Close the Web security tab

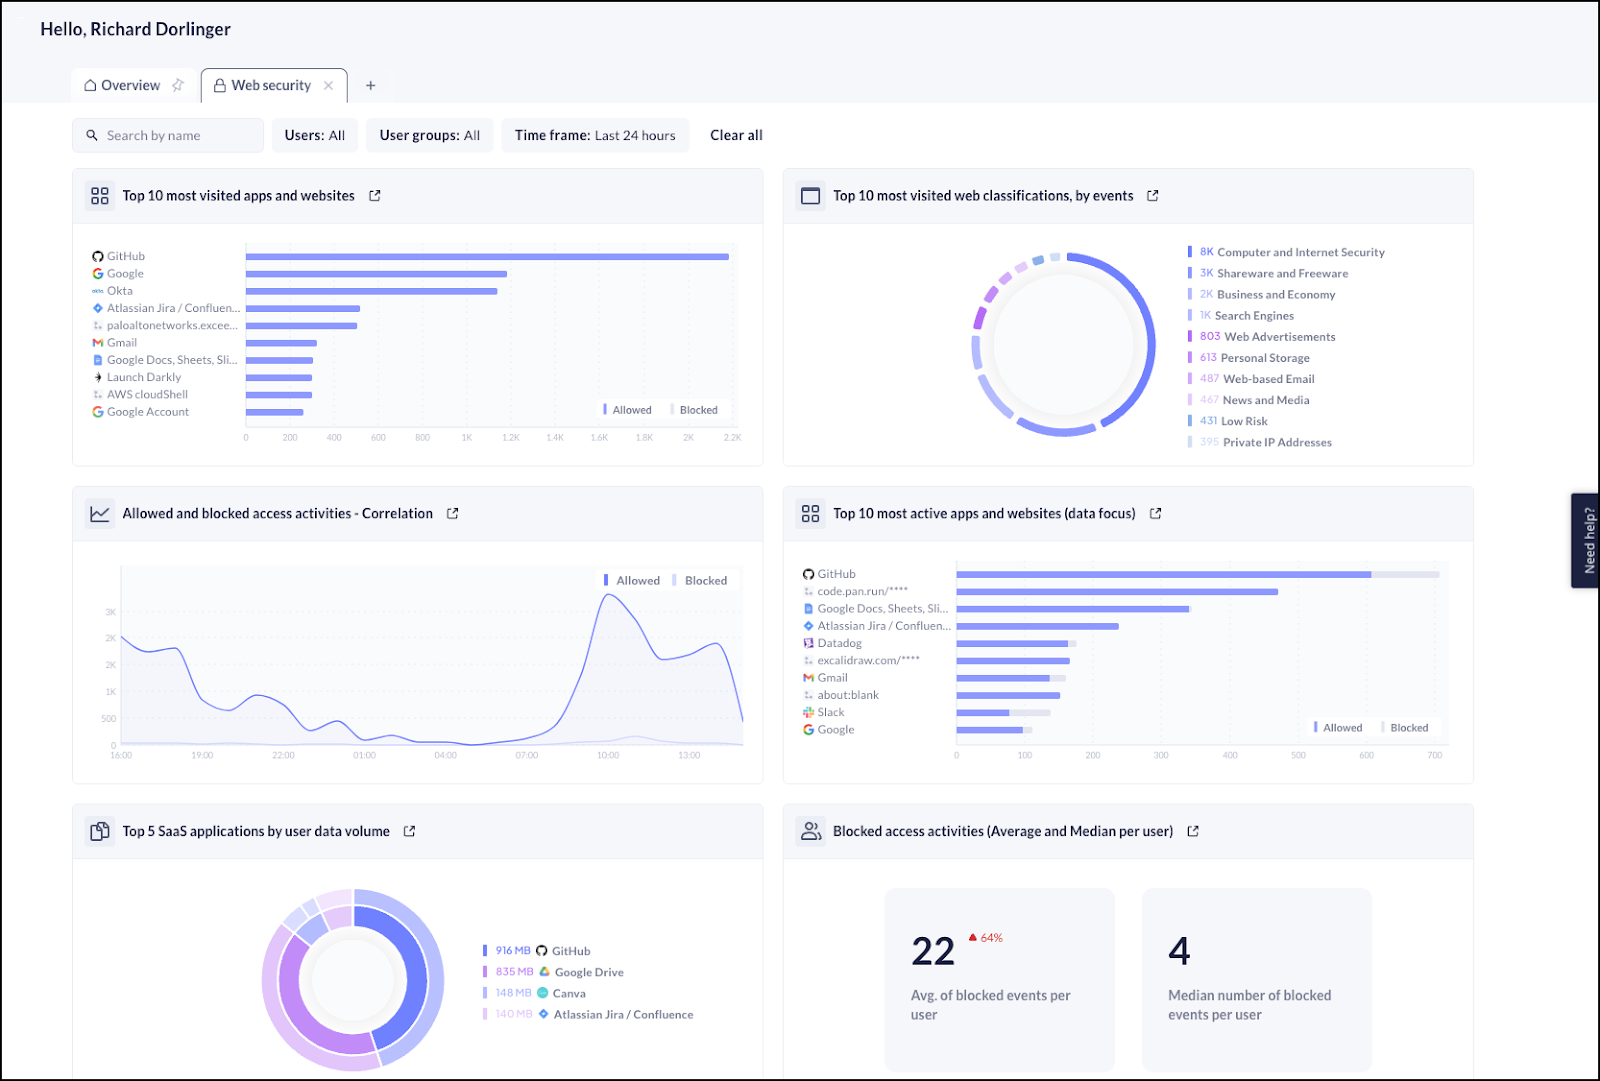point(328,86)
